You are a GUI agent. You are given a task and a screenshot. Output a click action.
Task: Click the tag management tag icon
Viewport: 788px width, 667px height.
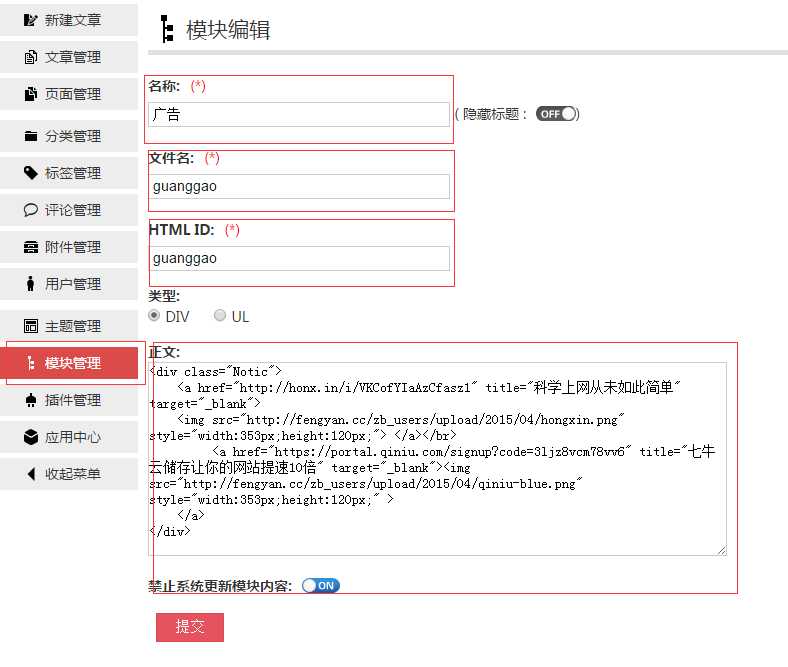(x=31, y=173)
